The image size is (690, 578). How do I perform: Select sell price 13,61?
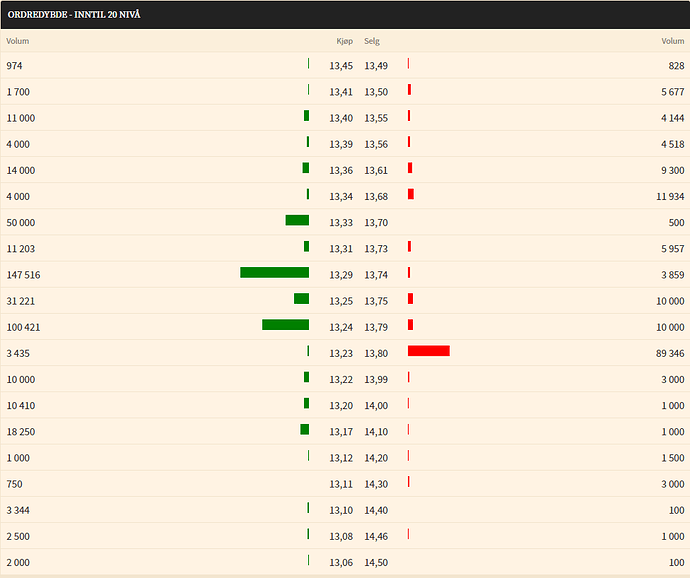(x=376, y=170)
